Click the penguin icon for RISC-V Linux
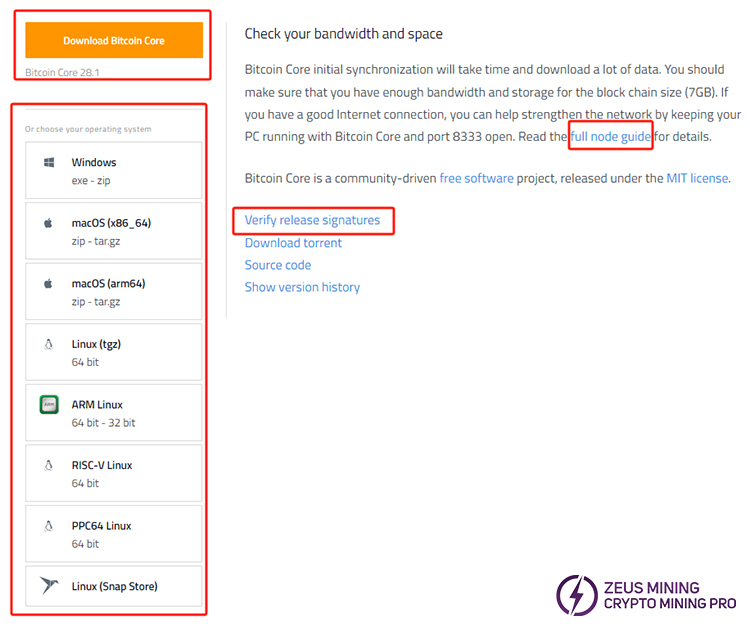The height and width of the screenshot is (627, 750). tap(48, 465)
